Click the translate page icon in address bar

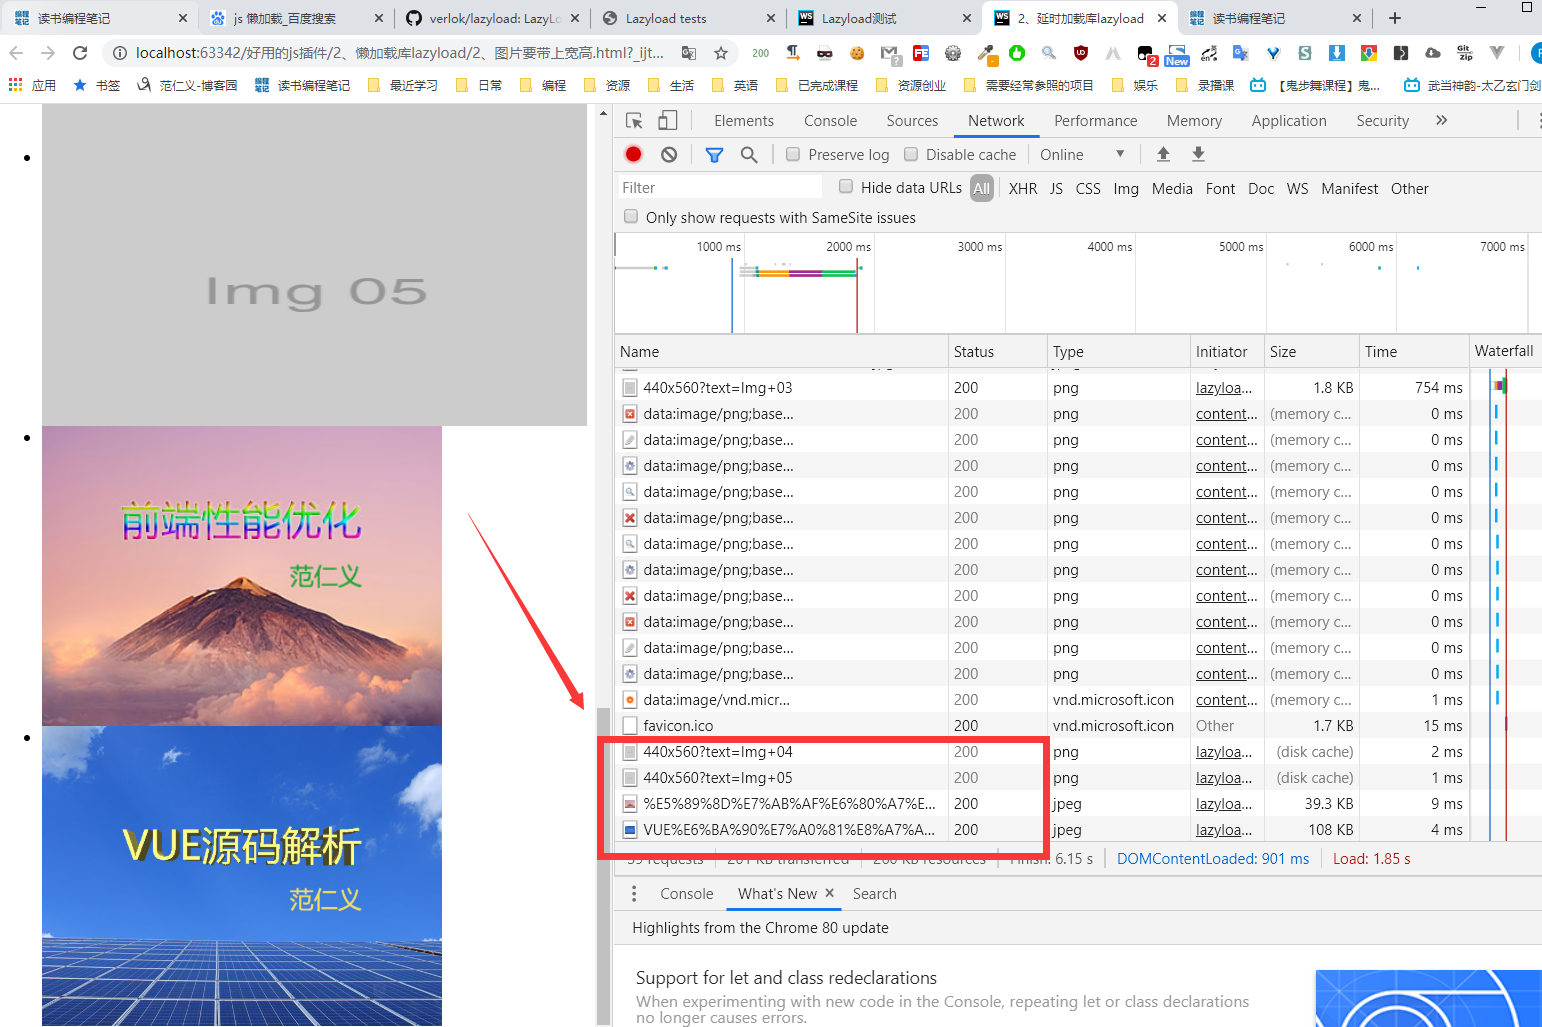(x=689, y=52)
